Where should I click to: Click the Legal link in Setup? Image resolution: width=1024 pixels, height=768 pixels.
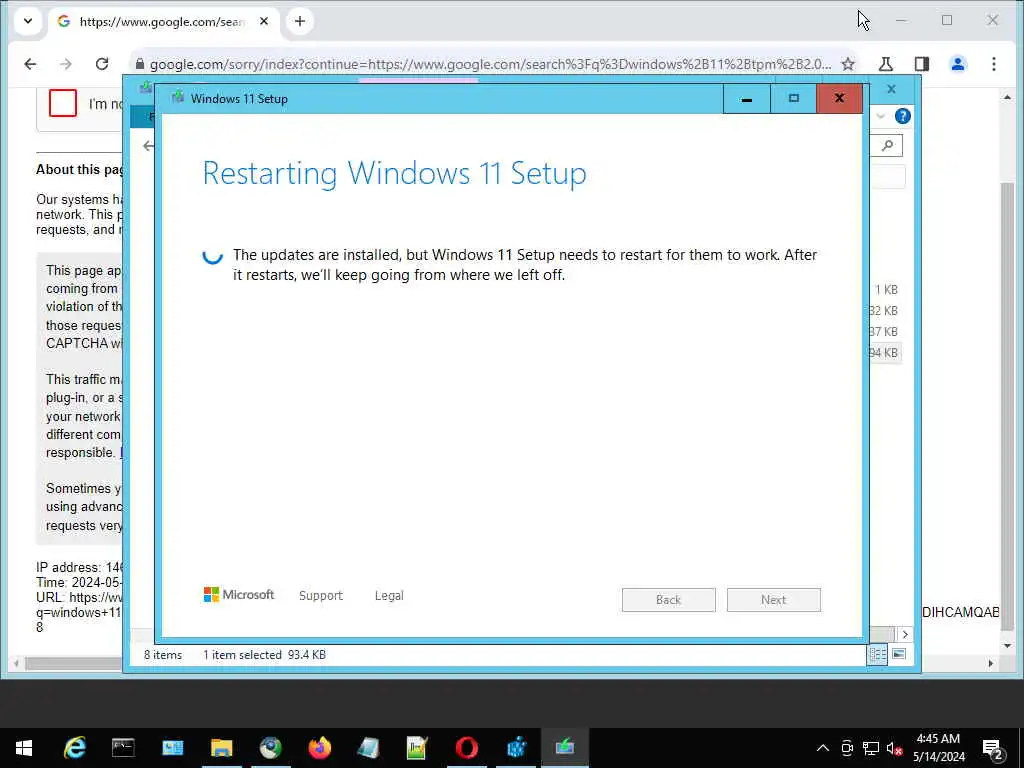point(389,596)
